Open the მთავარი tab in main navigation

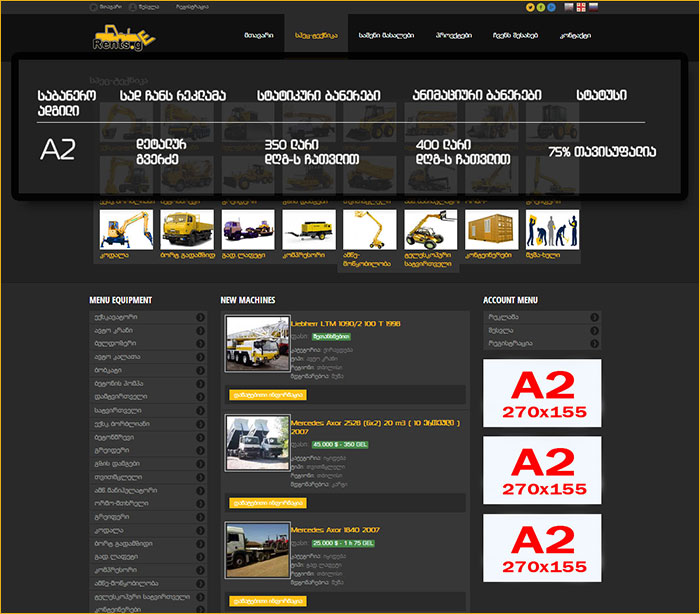point(259,35)
